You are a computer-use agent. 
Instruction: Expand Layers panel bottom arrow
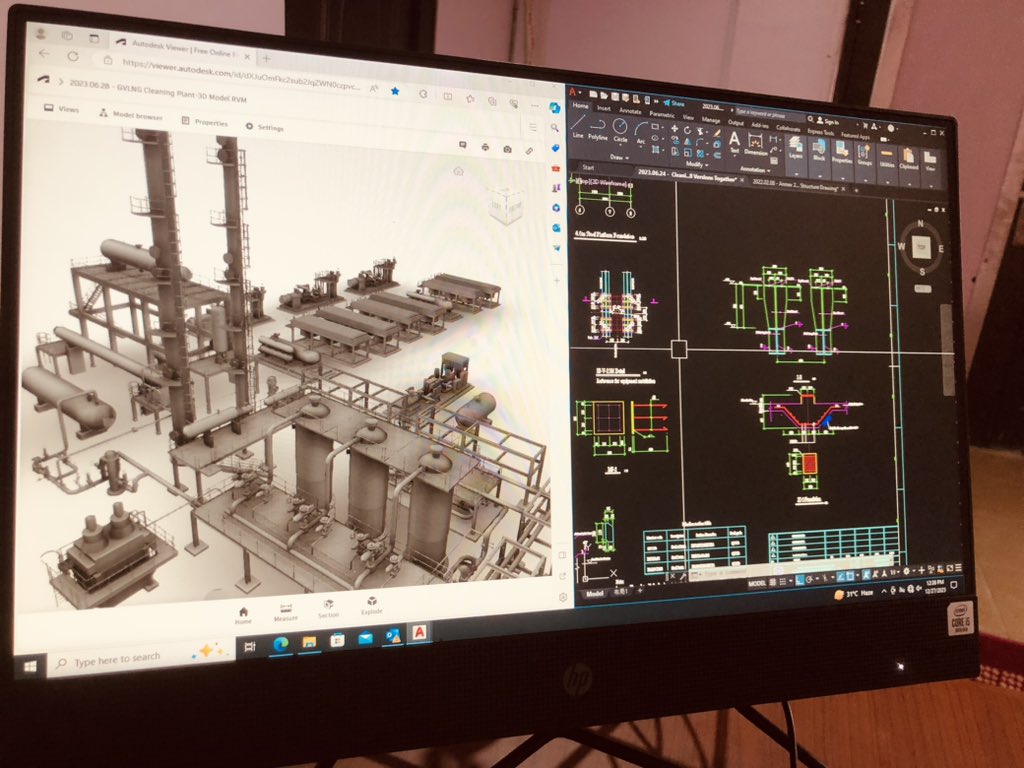(x=796, y=174)
